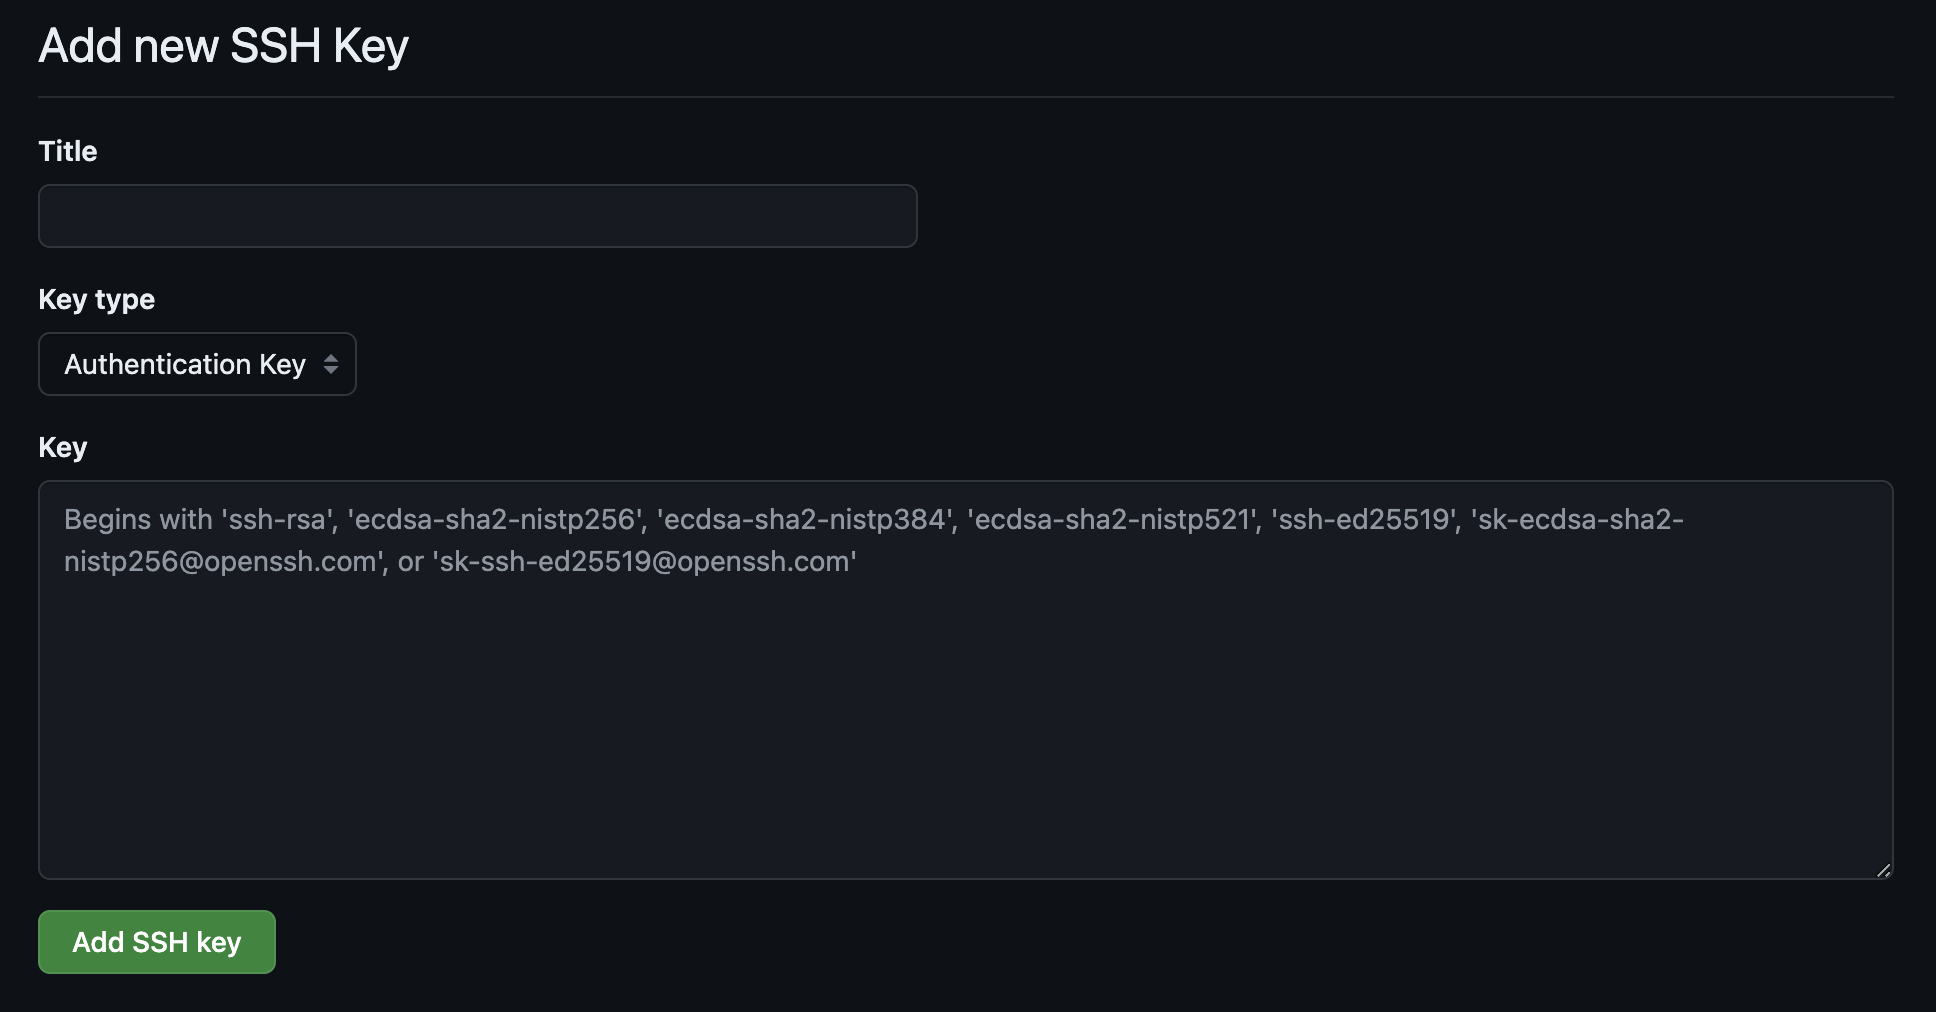Click the 'Add new SSH Key' heading
Viewport: 1936px width, 1012px height.
point(224,46)
